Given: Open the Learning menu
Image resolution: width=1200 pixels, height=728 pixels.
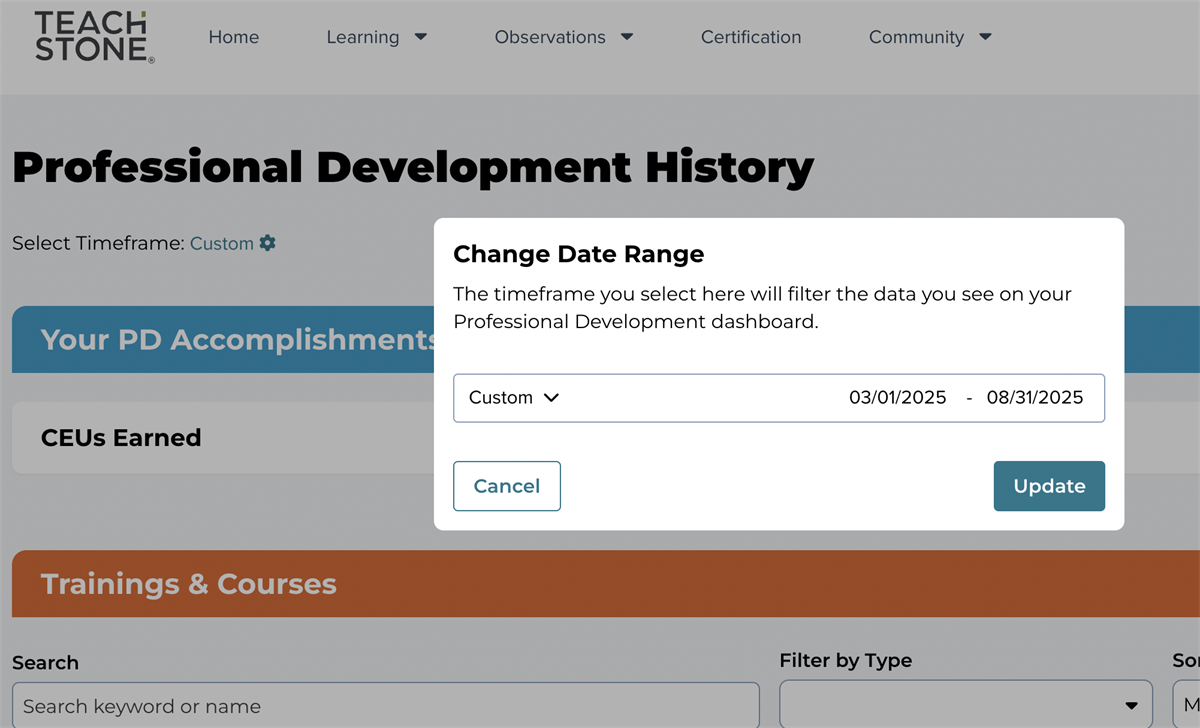Looking at the screenshot, I should (x=363, y=37).
